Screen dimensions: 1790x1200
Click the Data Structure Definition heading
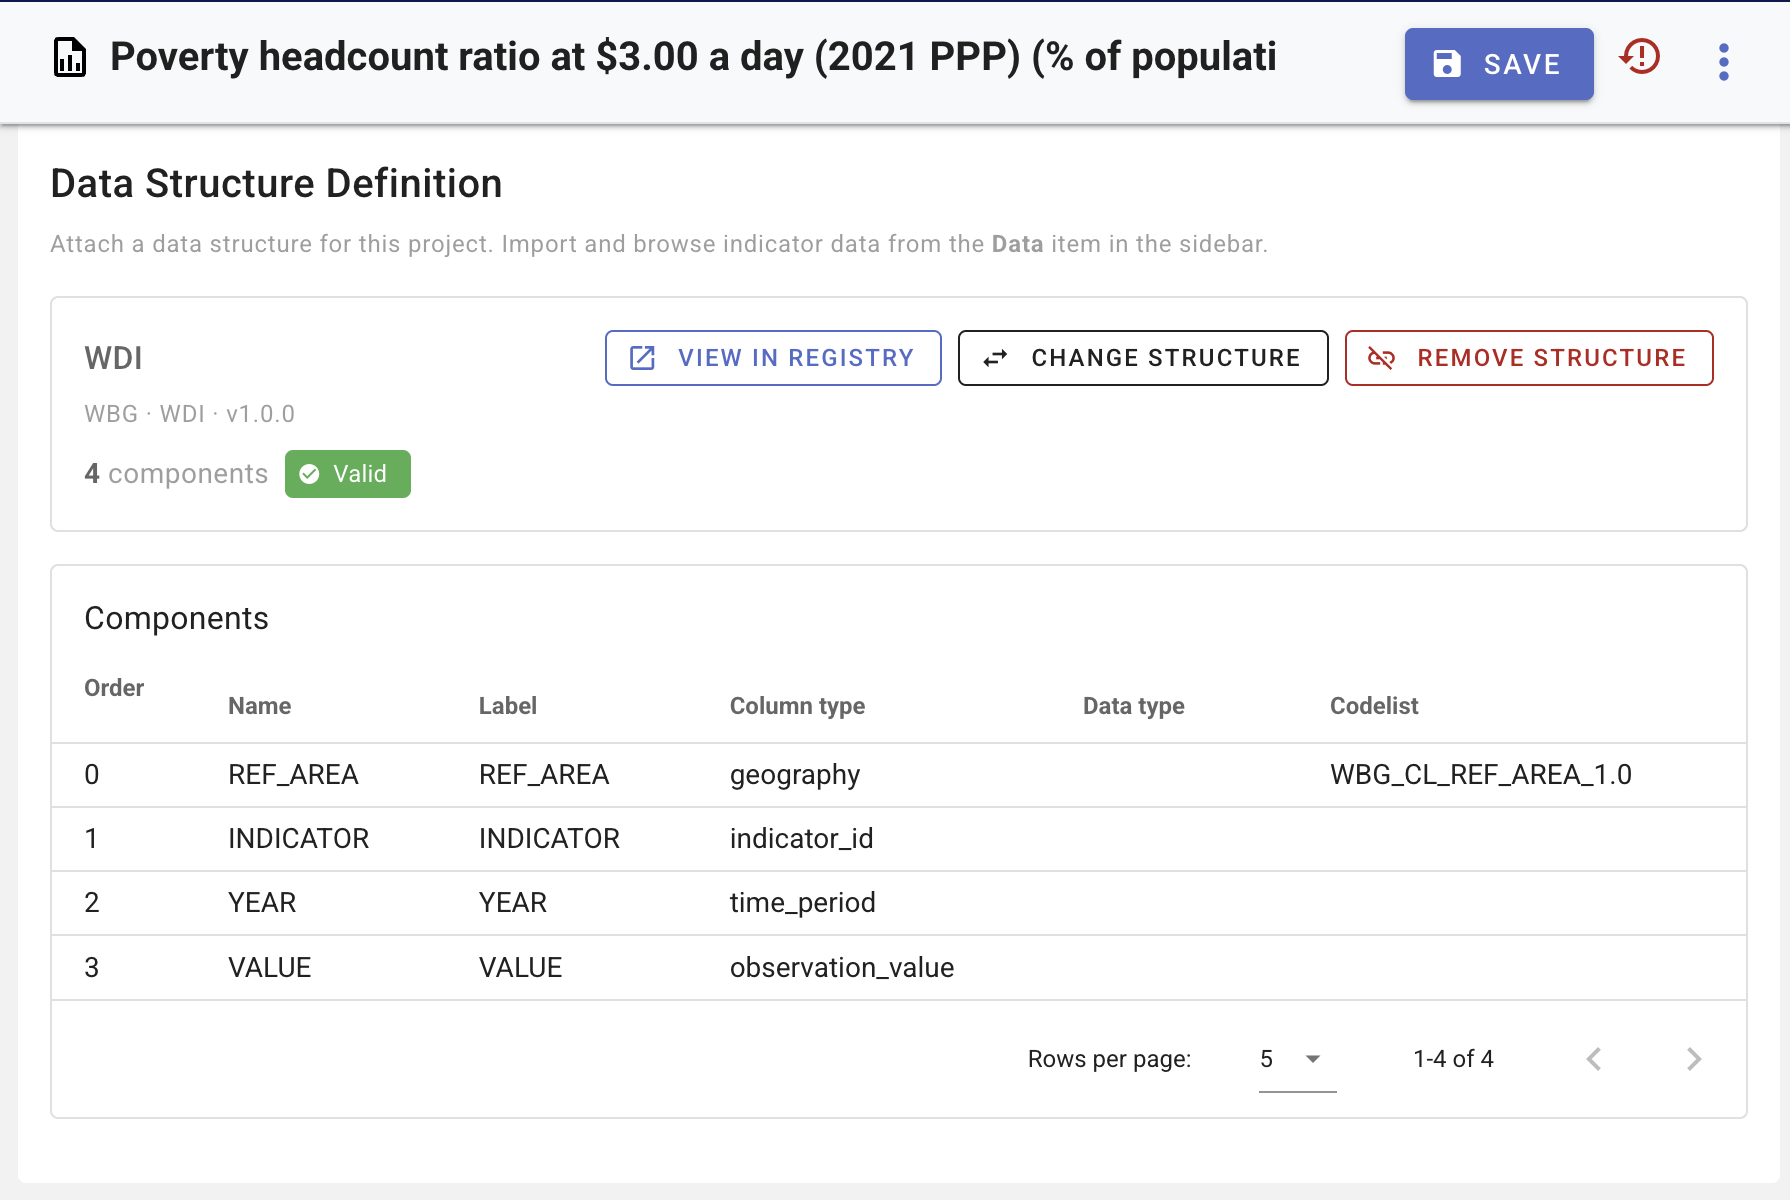point(276,184)
